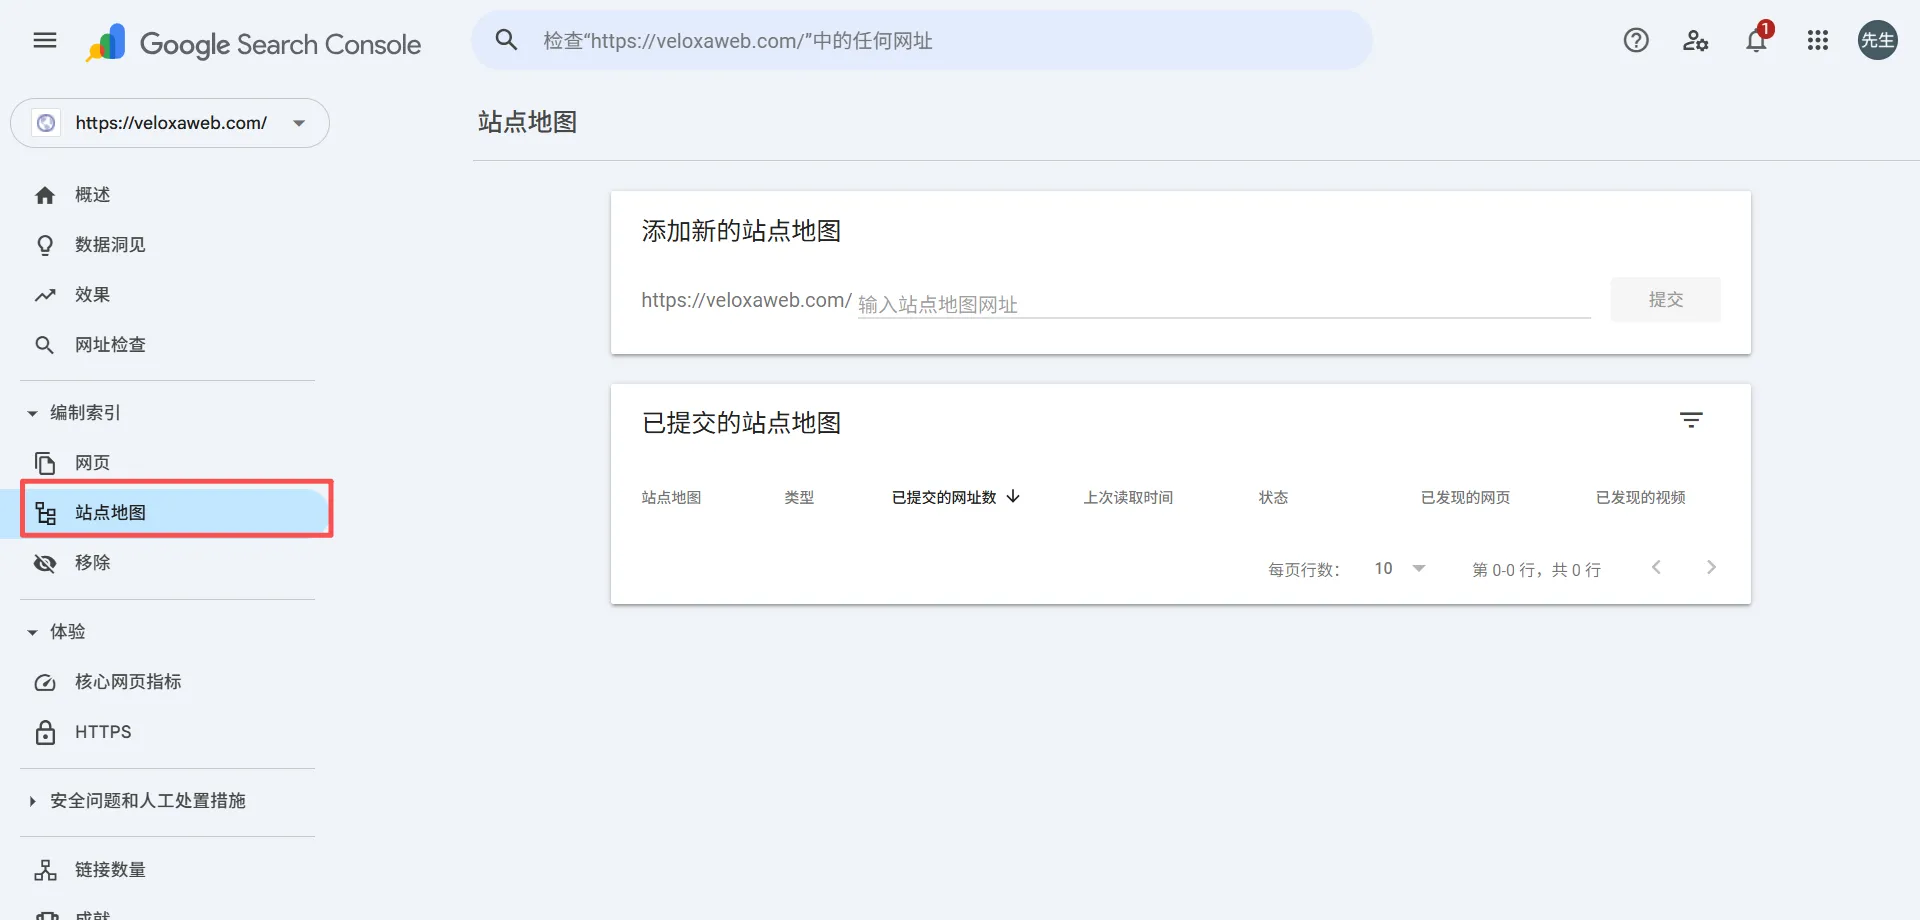
Task: Click the profile avatar
Action: pos(1878,40)
